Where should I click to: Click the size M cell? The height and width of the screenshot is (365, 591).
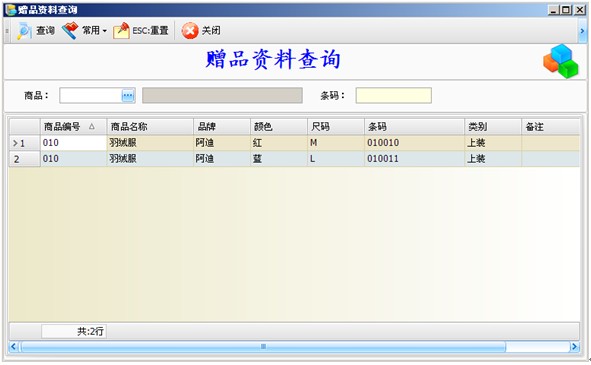tap(336, 143)
